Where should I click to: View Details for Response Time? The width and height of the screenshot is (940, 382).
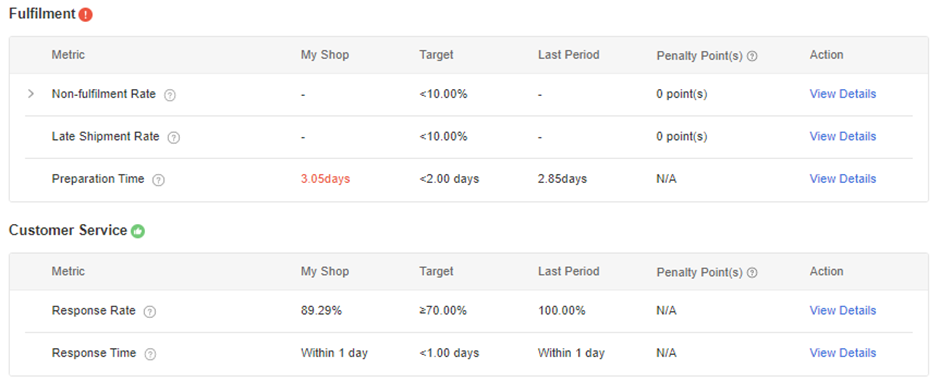tap(842, 353)
